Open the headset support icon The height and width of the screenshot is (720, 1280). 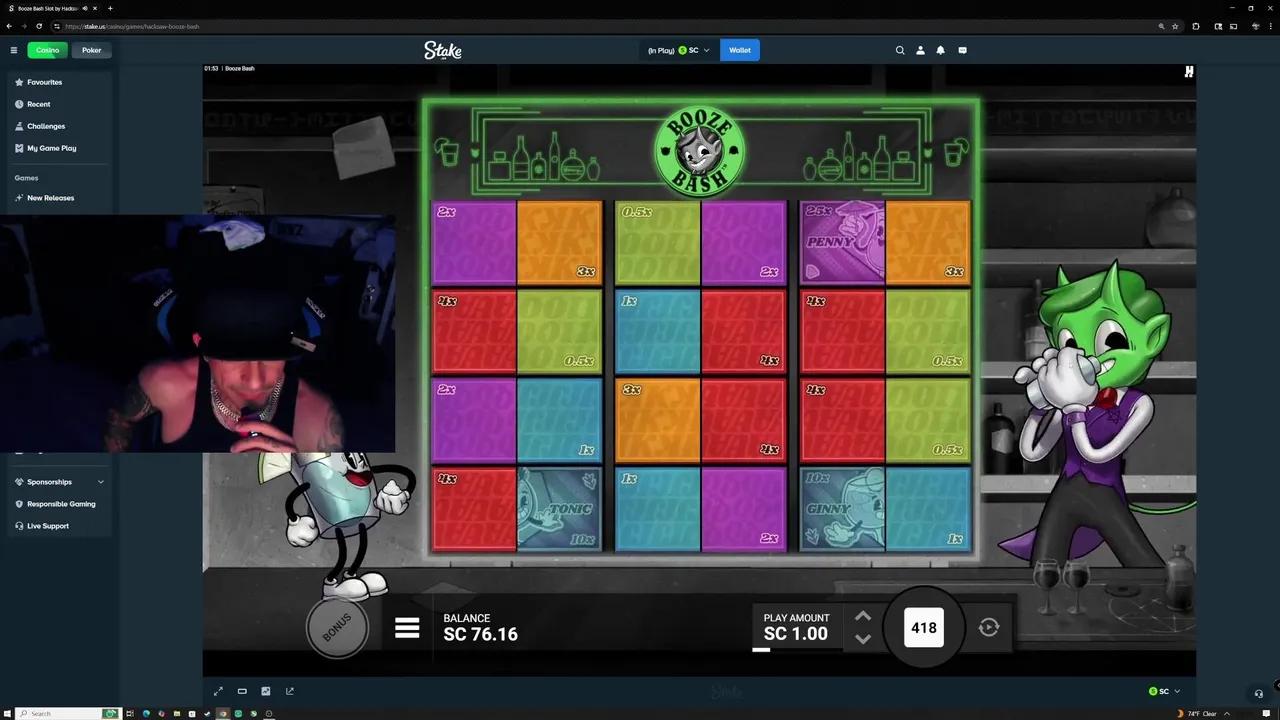click(x=1258, y=693)
